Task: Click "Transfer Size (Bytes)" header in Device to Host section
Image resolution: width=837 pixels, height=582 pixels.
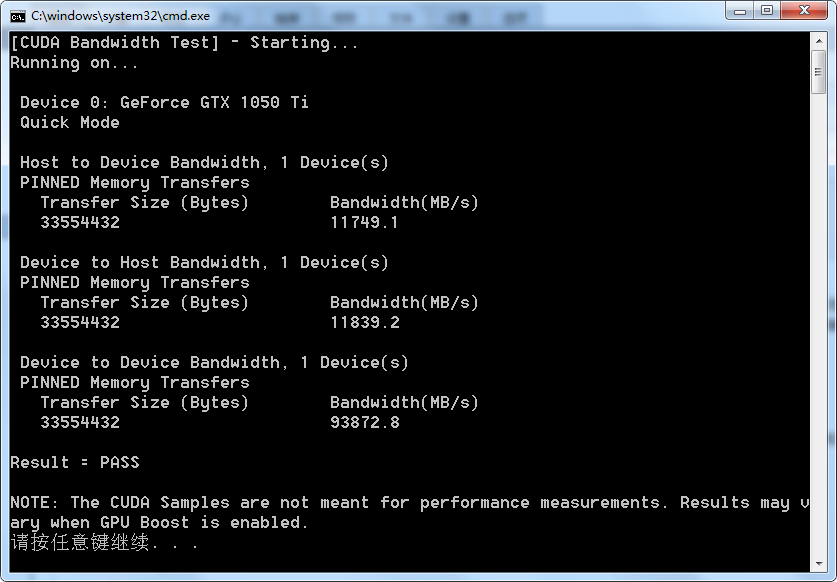Action: (x=145, y=303)
